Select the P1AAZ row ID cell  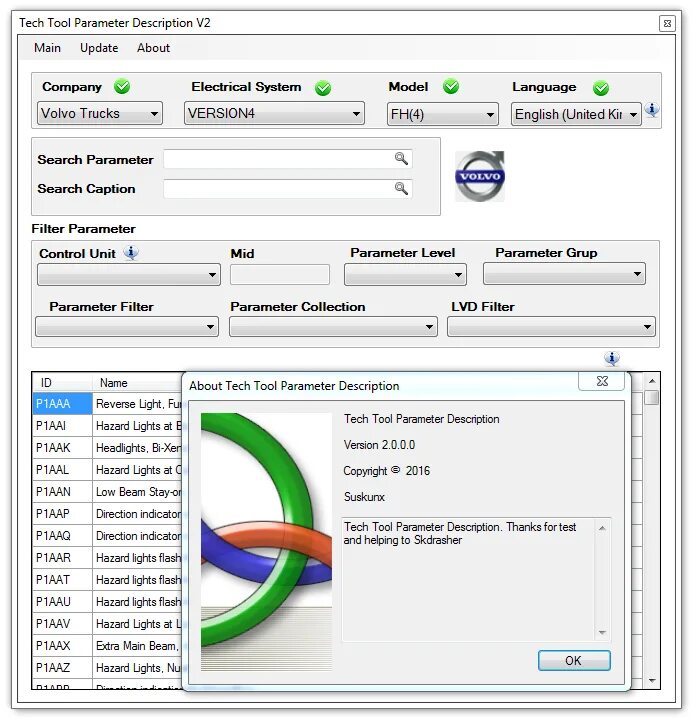[x=63, y=668]
